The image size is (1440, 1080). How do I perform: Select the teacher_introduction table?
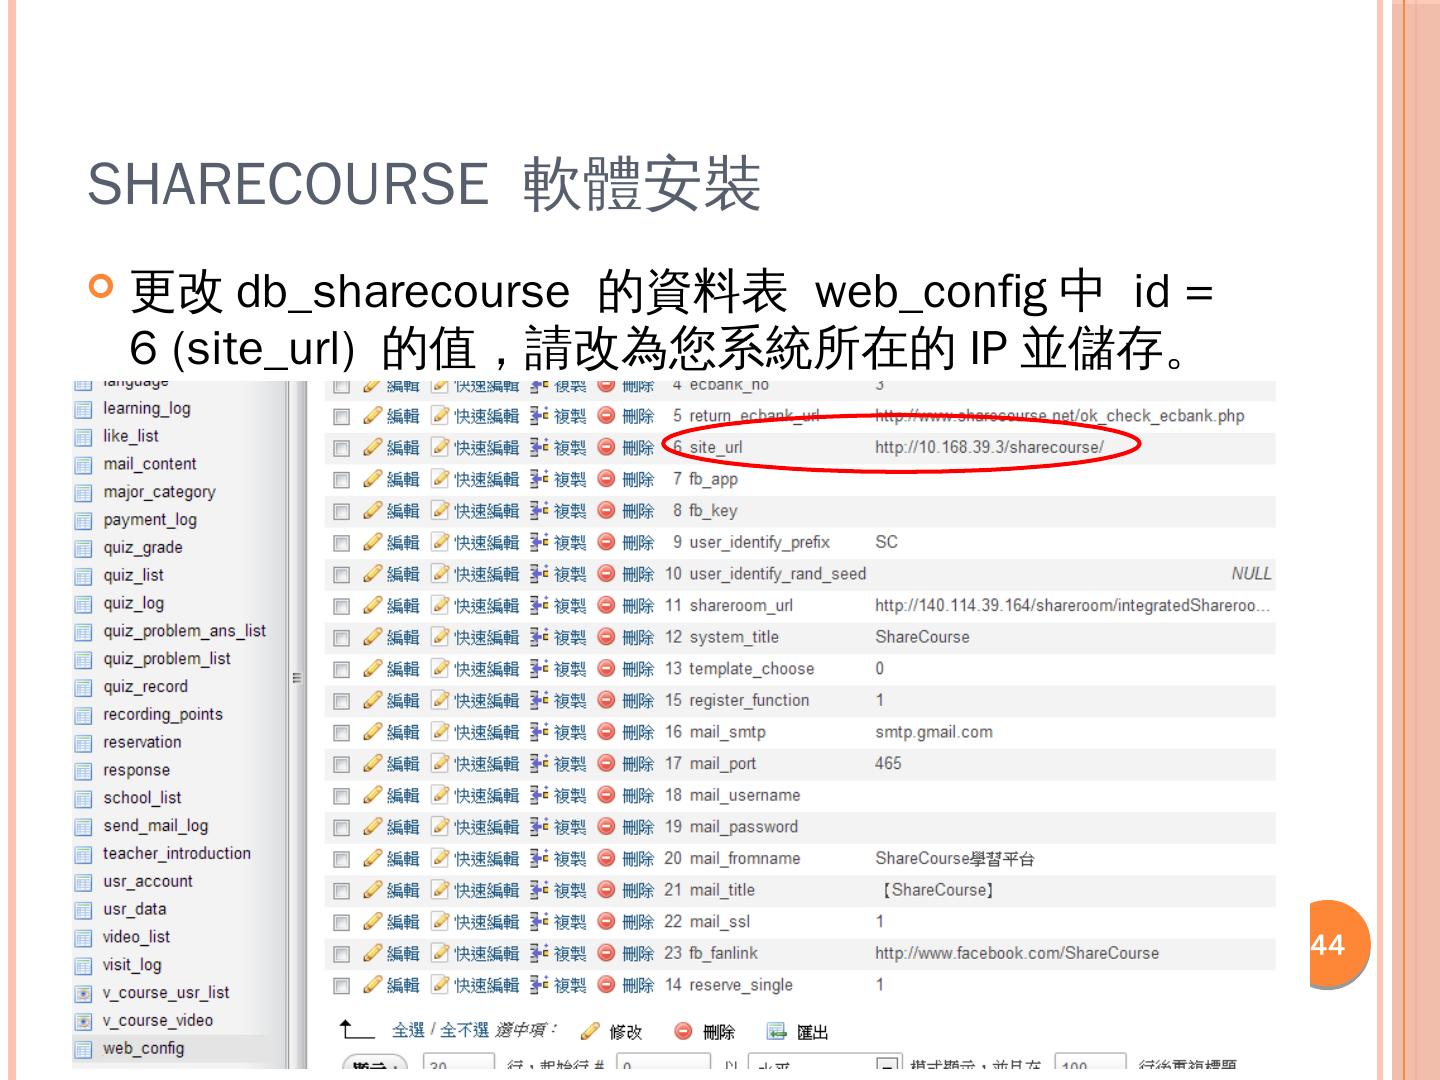176,853
